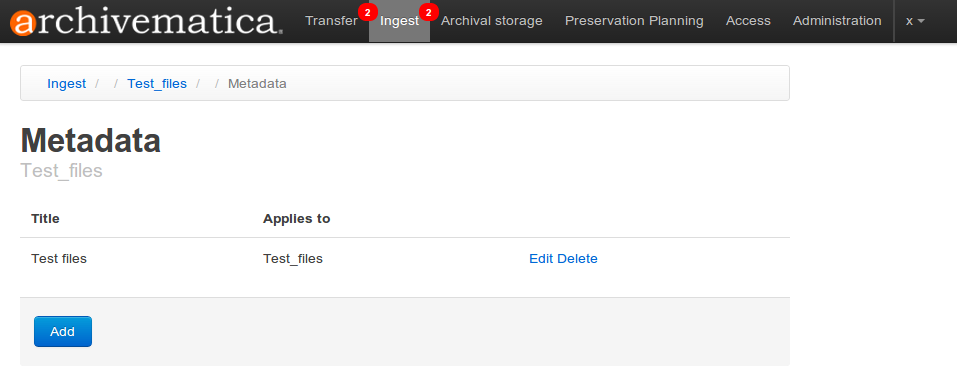The image size is (957, 382).
Task: Click the Applies to column header
Action: coord(297,218)
